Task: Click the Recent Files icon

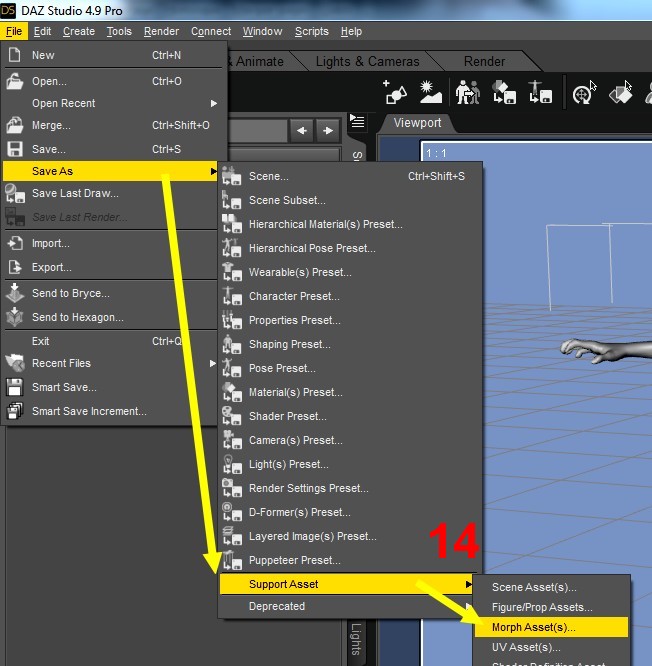Action: 15,363
